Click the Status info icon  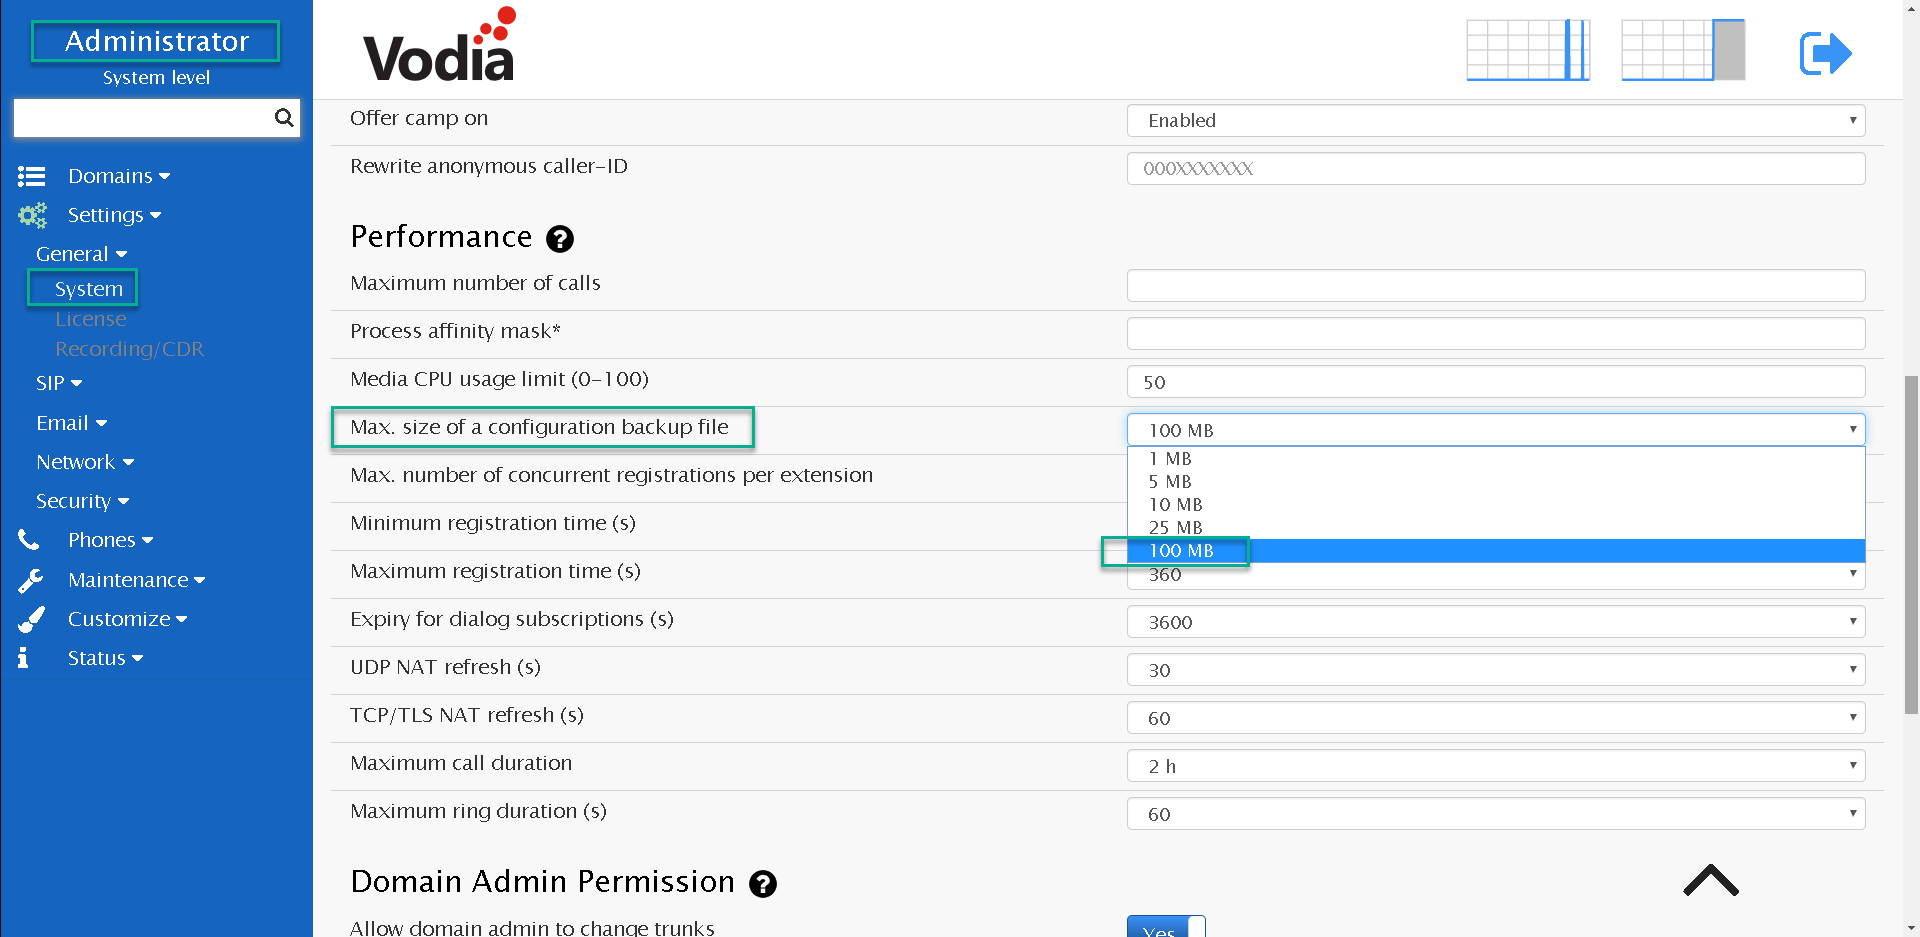point(23,658)
